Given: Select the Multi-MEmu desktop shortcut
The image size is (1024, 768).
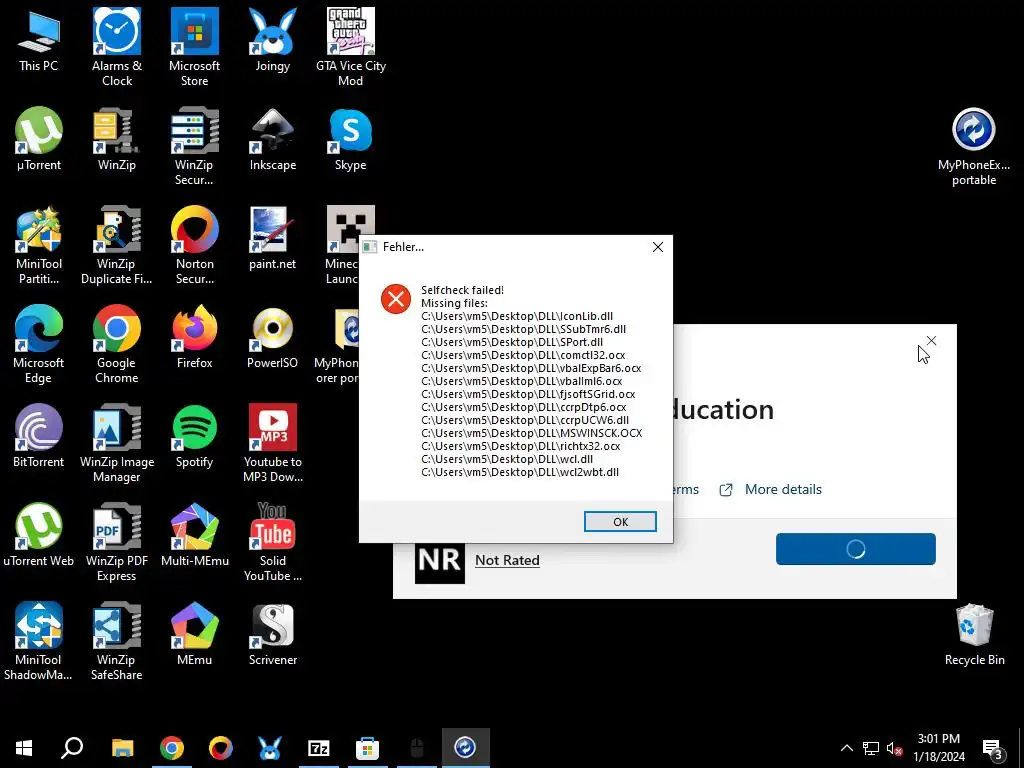Looking at the screenshot, I should click(x=195, y=535).
